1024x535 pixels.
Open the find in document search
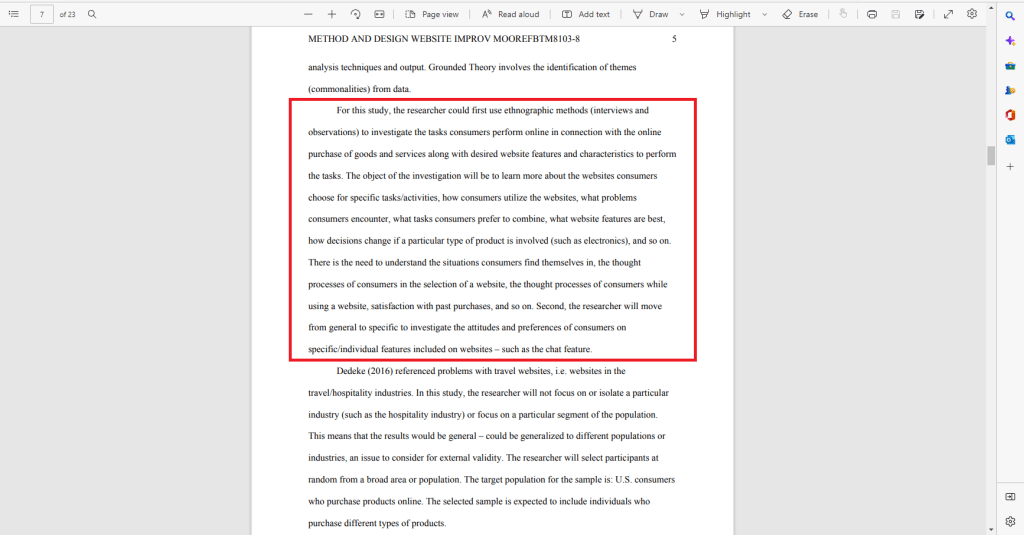92,14
